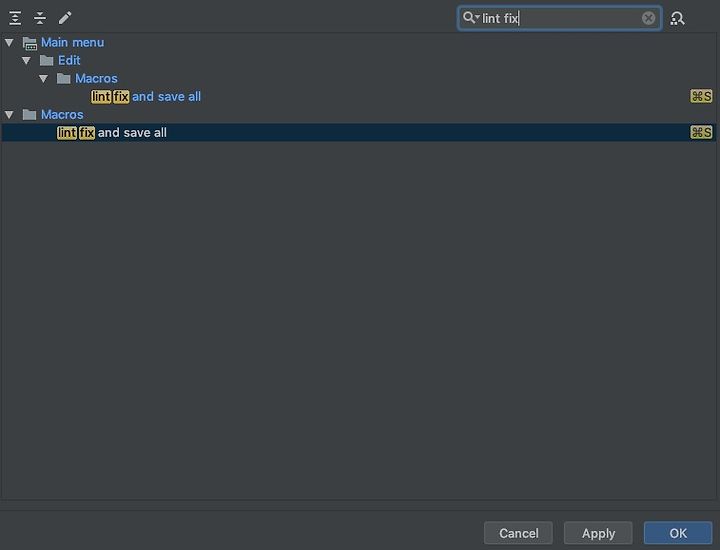This screenshot has width=720, height=550.
Task: Open the search options magnifier dropdown
Action: pyautogui.click(x=471, y=18)
